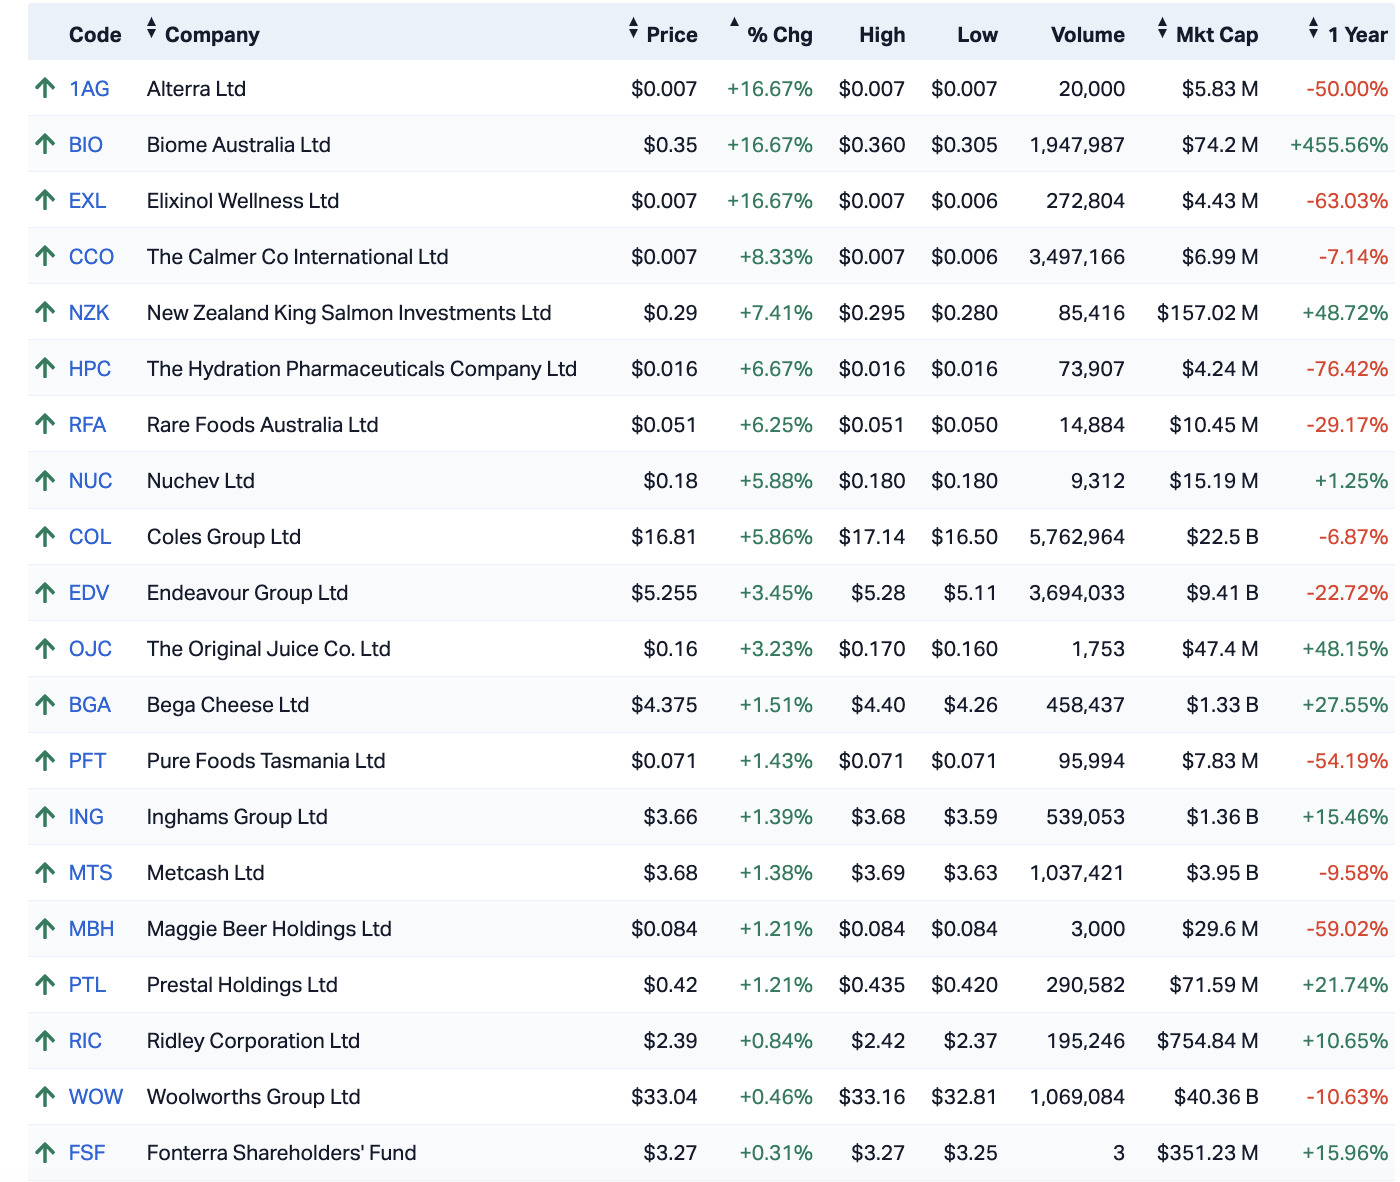Open the RIC stock code link

(85, 1040)
